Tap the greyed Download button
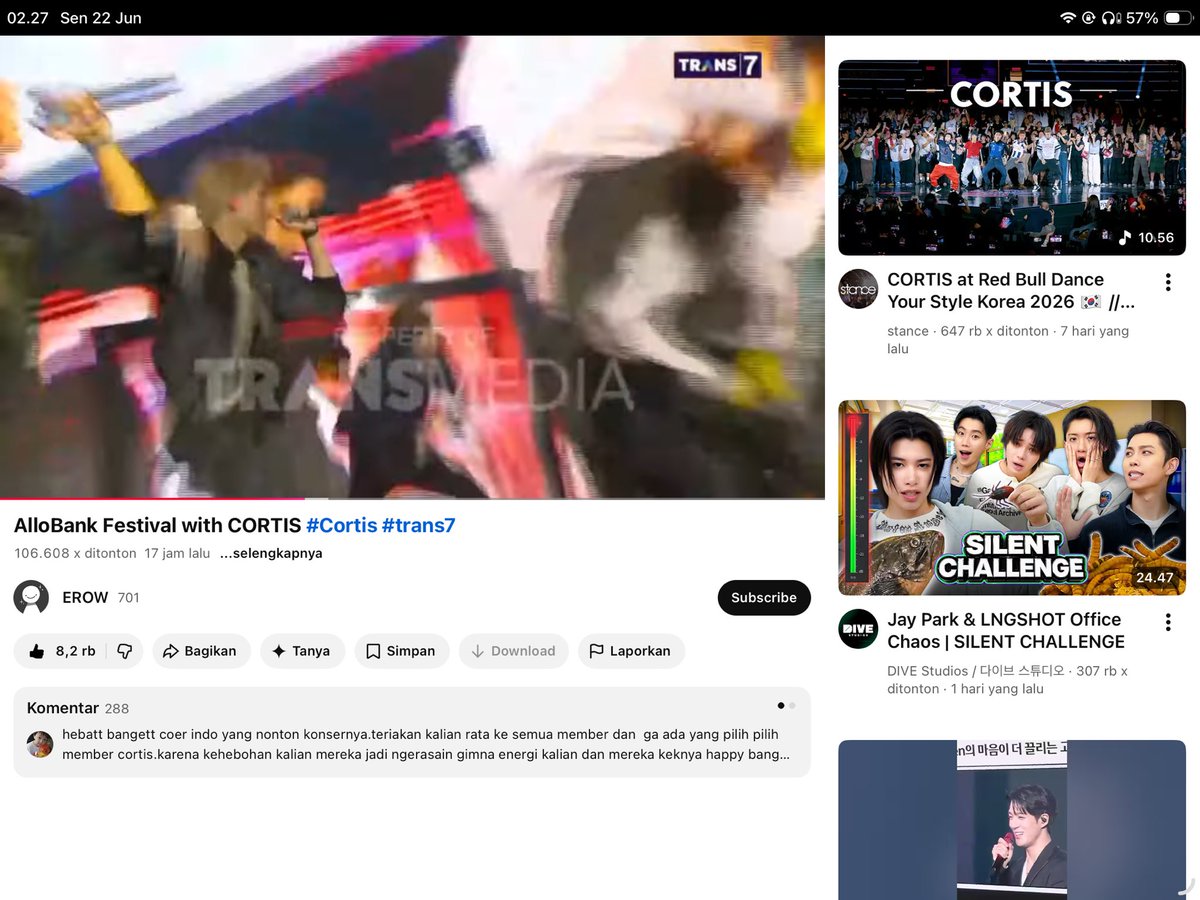 pyautogui.click(x=514, y=651)
